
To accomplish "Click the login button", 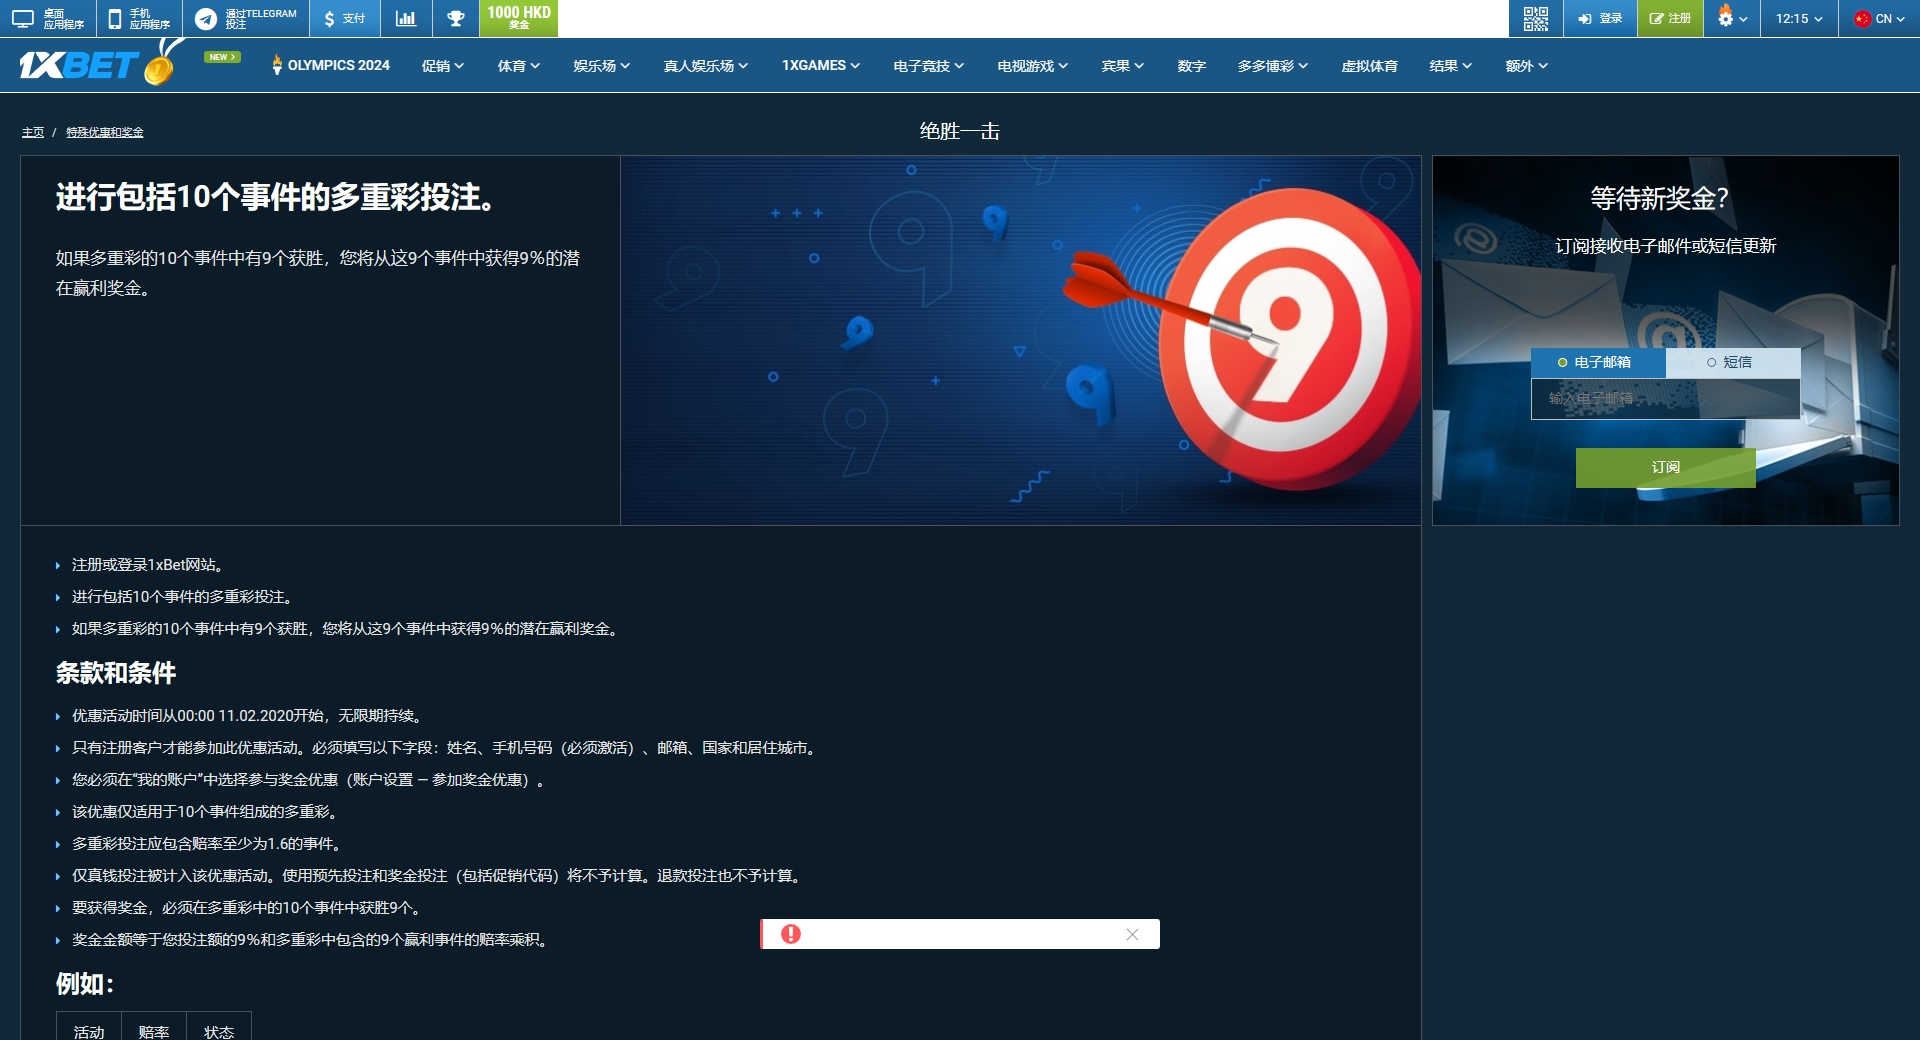I will pyautogui.click(x=1600, y=18).
